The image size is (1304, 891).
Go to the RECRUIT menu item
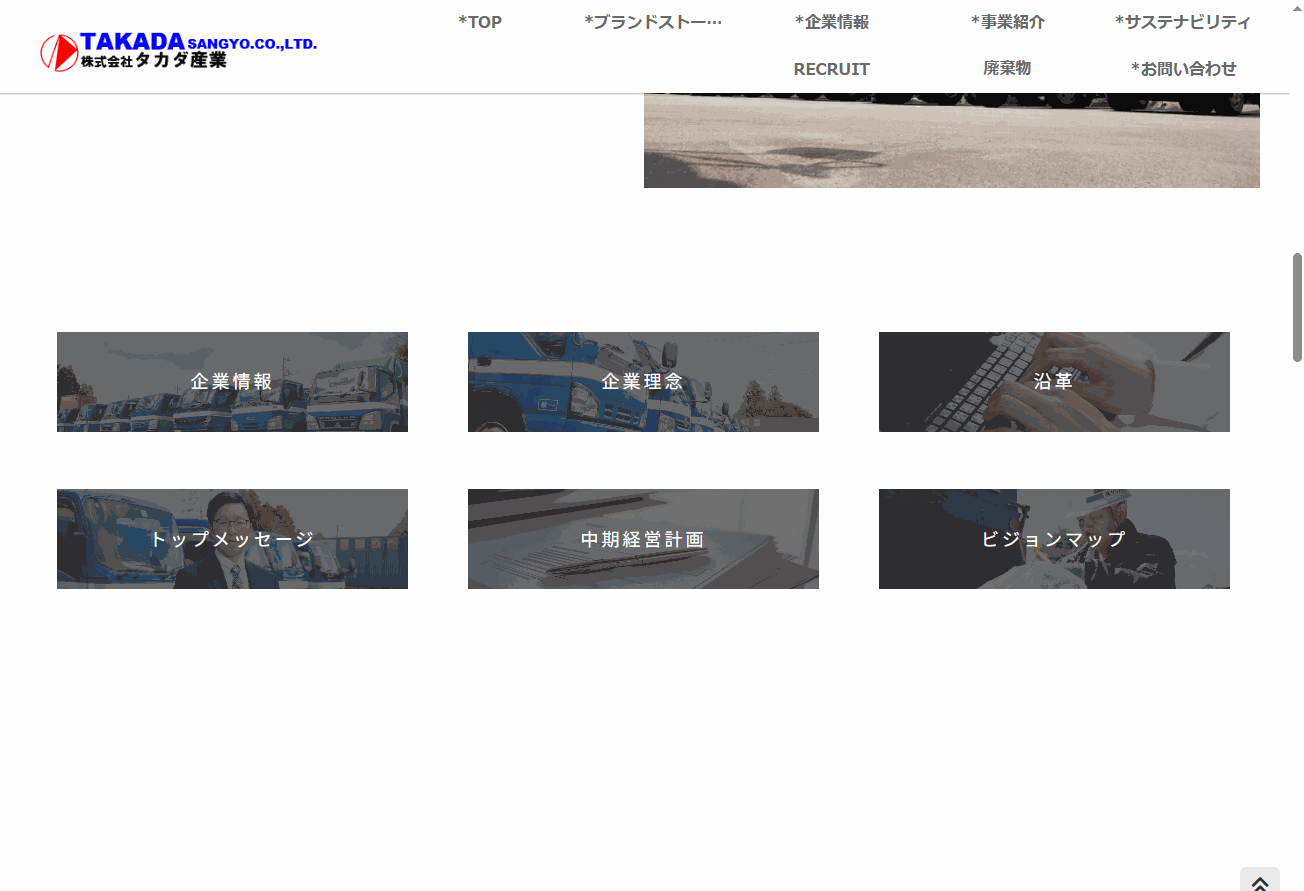pyautogui.click(x=832, y=69)
